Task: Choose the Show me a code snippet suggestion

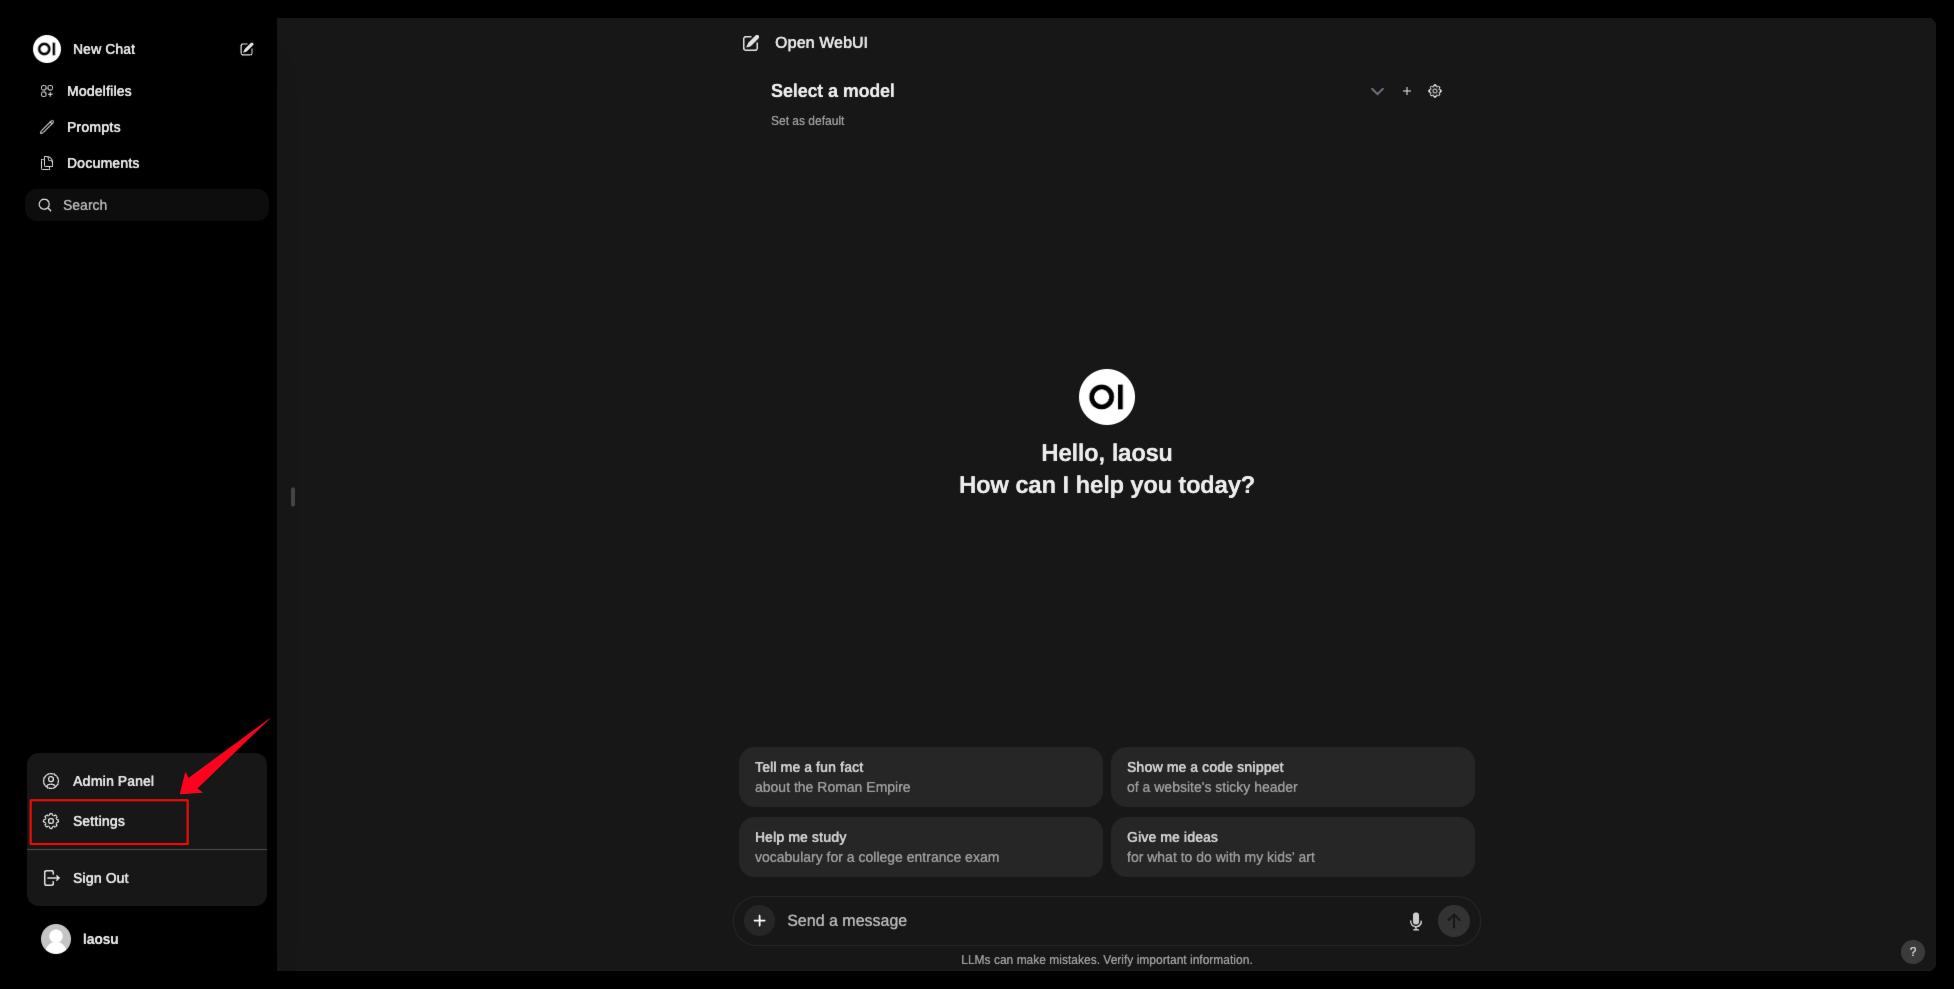Action: [1292, 777]
